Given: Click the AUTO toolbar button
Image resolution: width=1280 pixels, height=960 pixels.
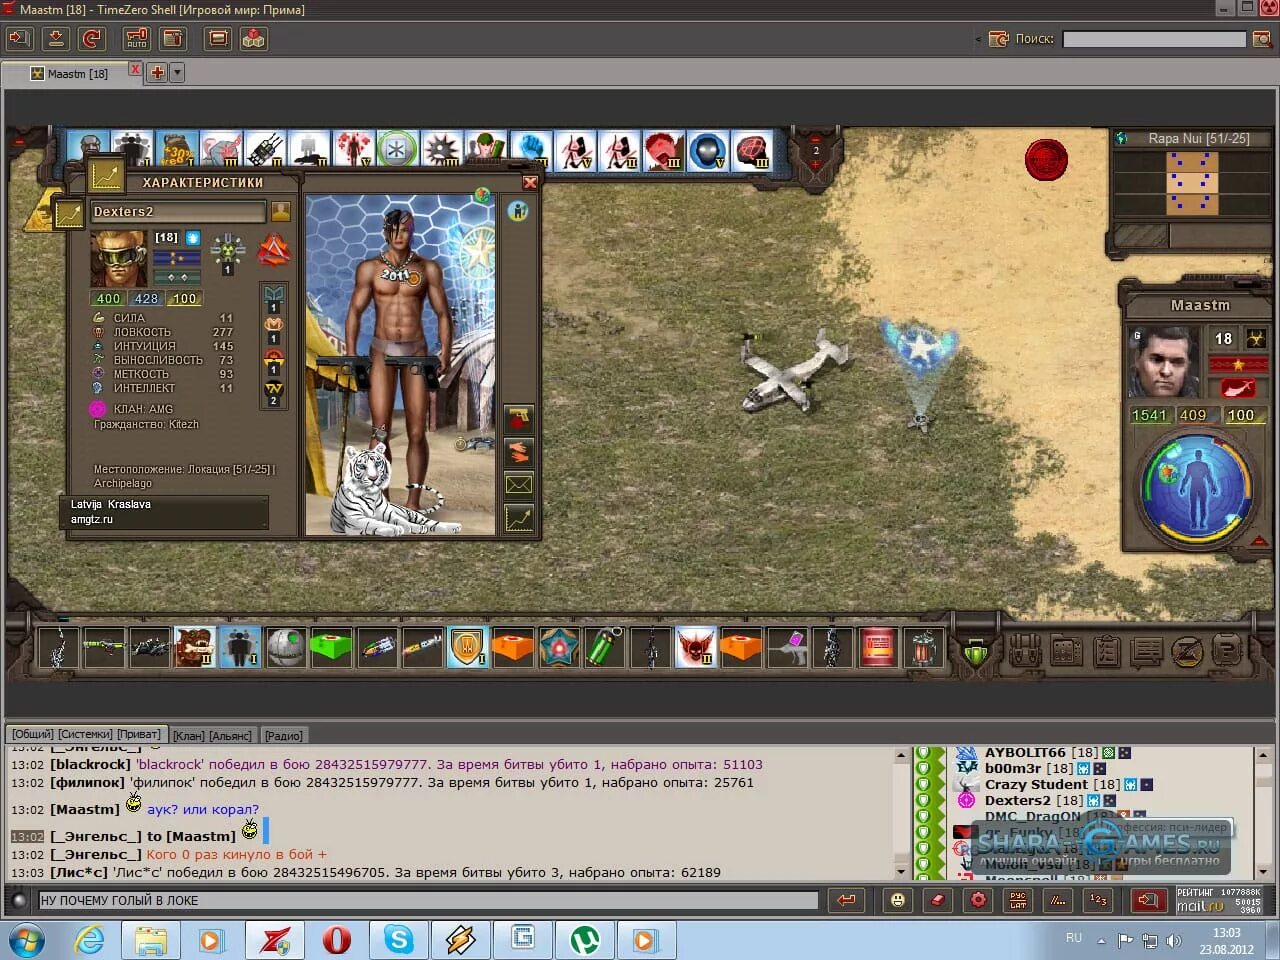Looking at the screenshot, I should [137, 39].
